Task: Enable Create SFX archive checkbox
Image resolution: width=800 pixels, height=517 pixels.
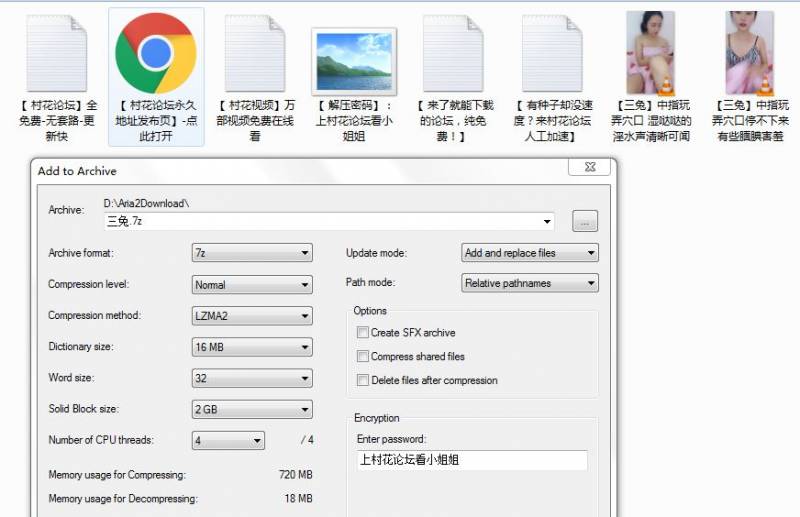Action: coord(363,333)
